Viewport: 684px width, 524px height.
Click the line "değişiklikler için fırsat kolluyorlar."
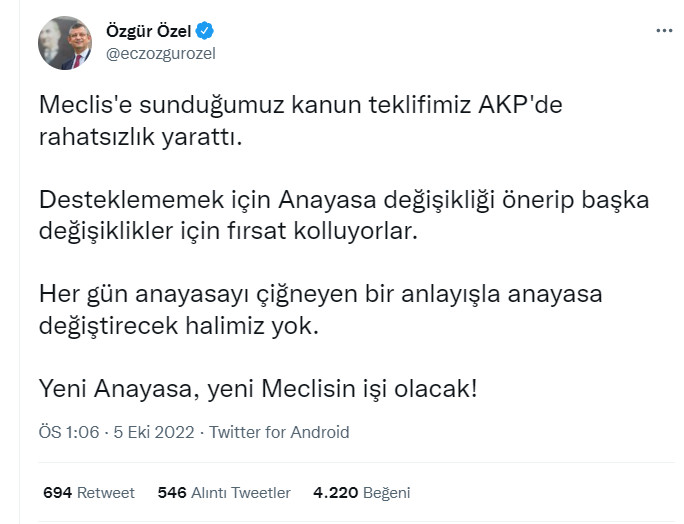coord(227,230)
